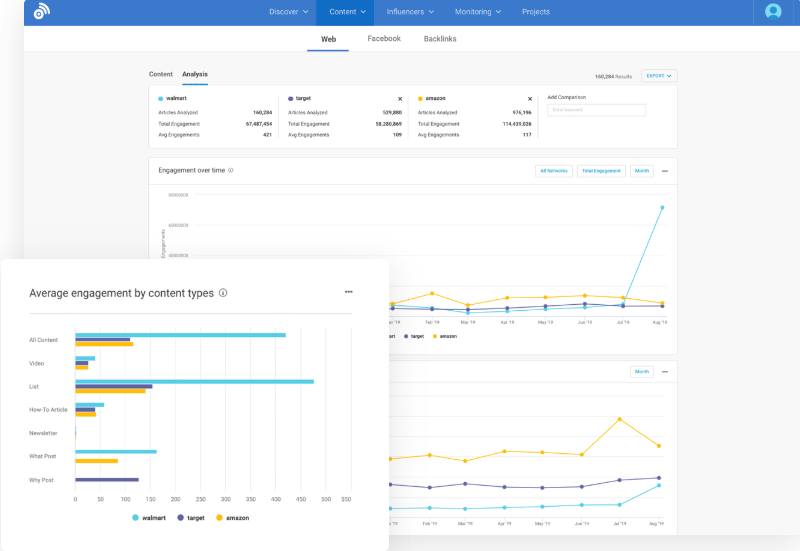Open three-dot menu on content types chart

(349, 292)
